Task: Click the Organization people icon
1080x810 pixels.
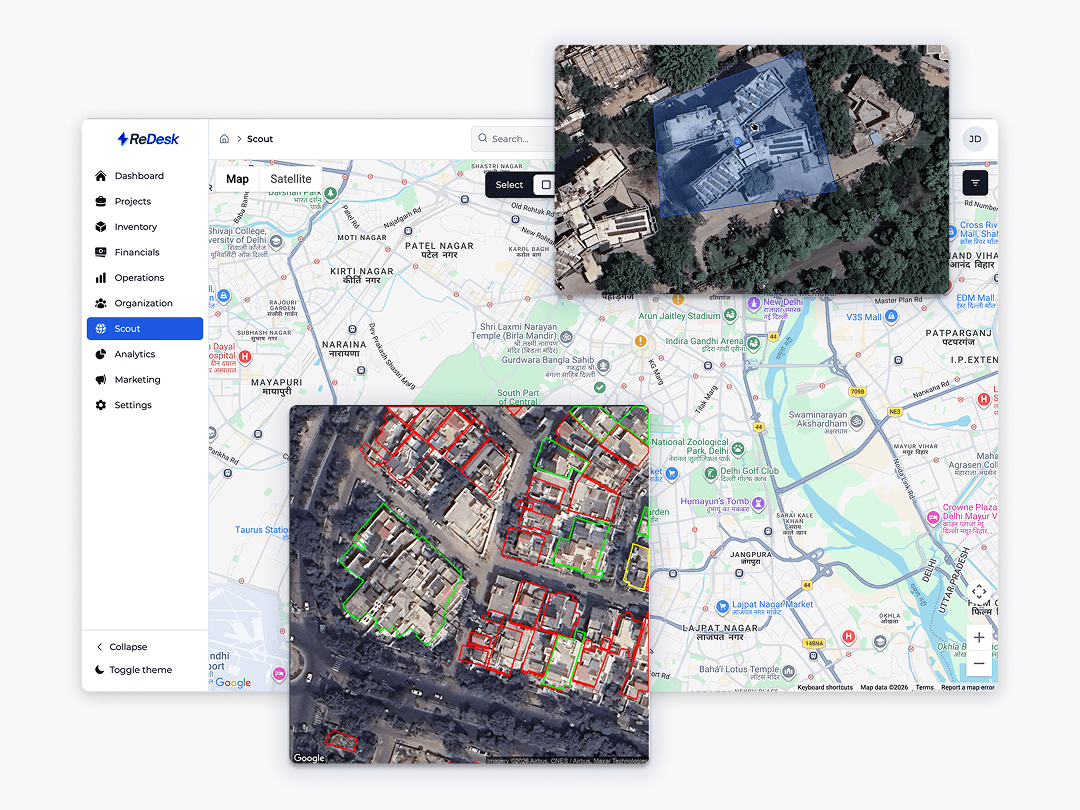Action: 101,303
